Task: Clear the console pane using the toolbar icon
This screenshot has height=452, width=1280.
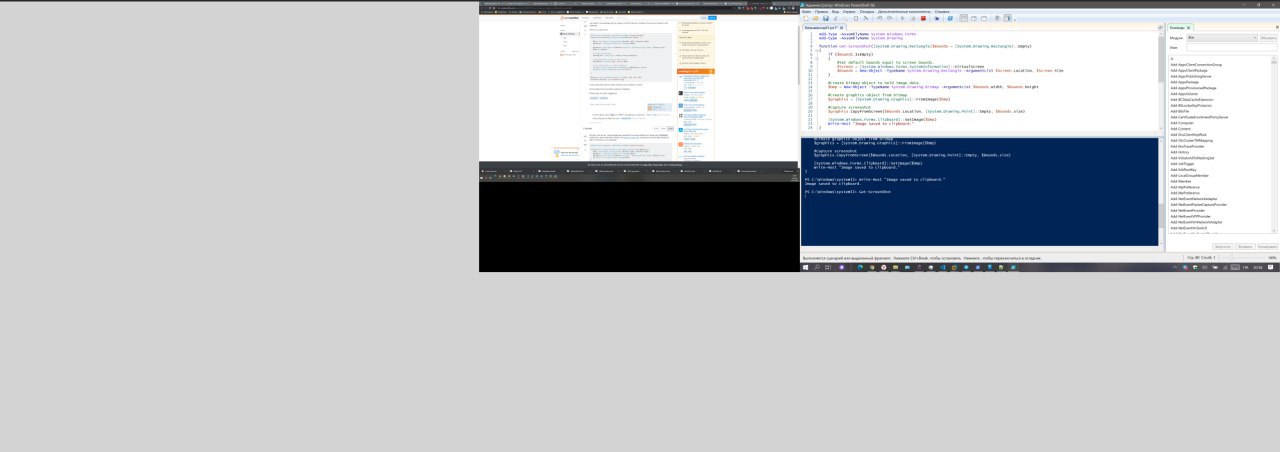Action: click(x=866, y=18)
